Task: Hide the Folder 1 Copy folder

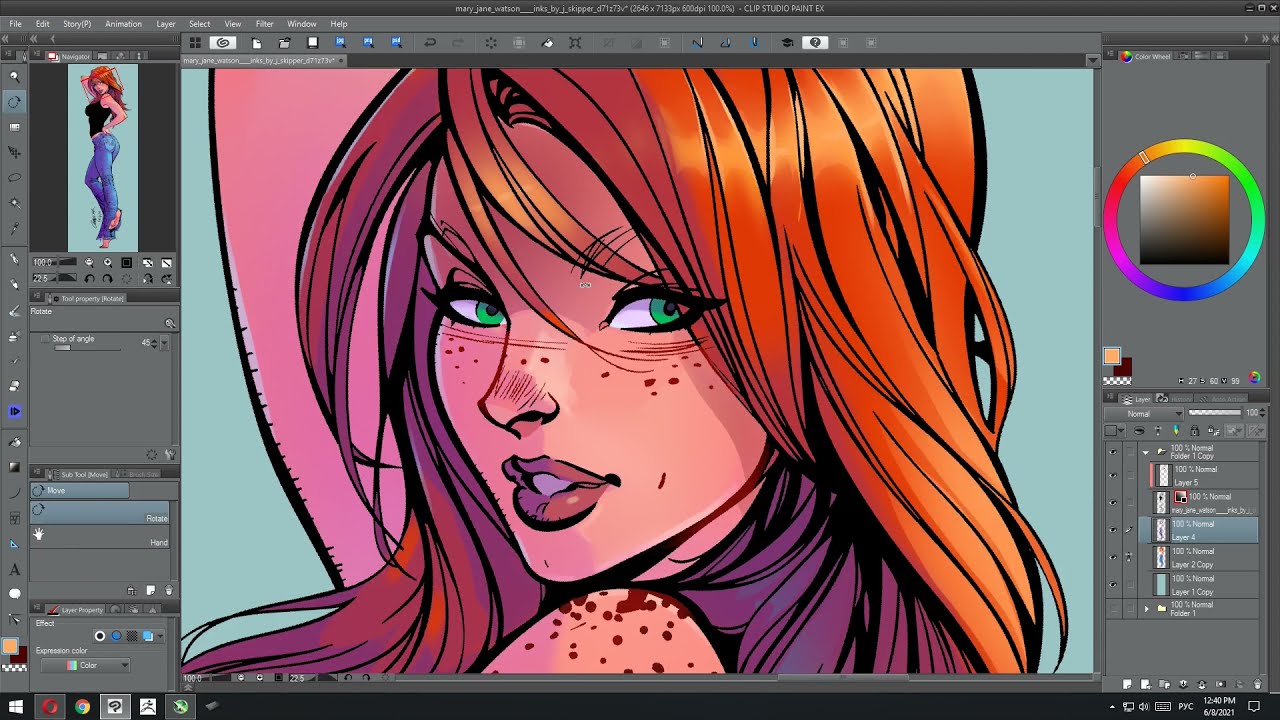Action: (x=1113, y=452)
